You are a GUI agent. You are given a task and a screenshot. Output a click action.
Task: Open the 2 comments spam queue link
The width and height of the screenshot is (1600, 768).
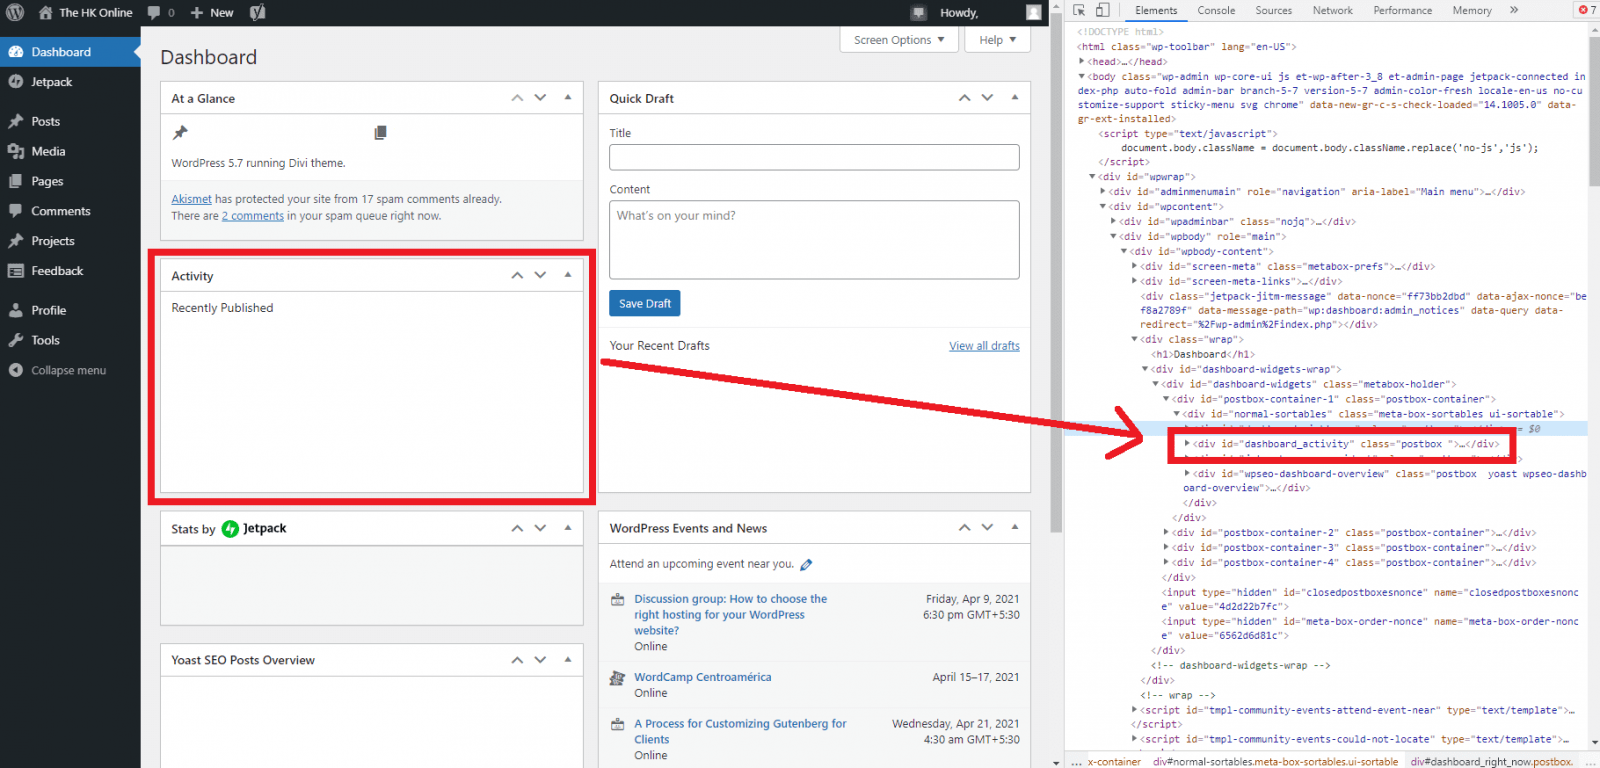[x=253, y=216]
